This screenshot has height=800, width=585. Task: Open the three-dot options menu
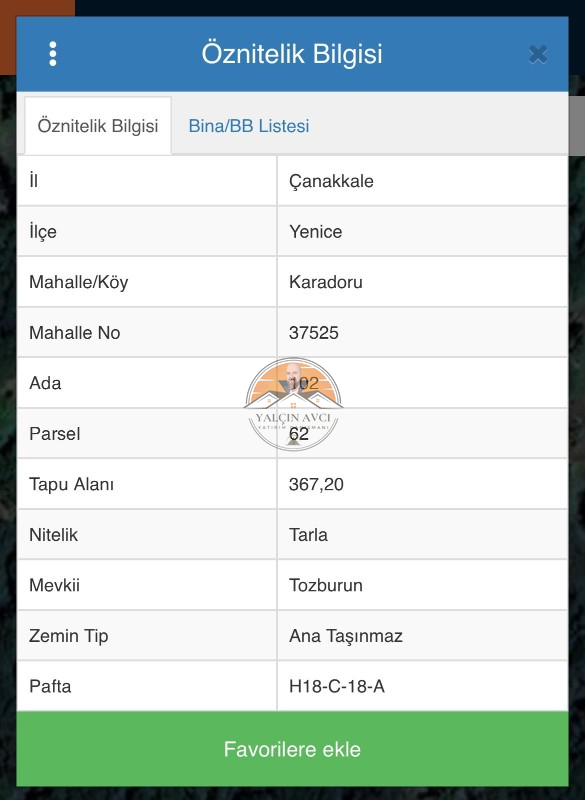coord(53,54)
